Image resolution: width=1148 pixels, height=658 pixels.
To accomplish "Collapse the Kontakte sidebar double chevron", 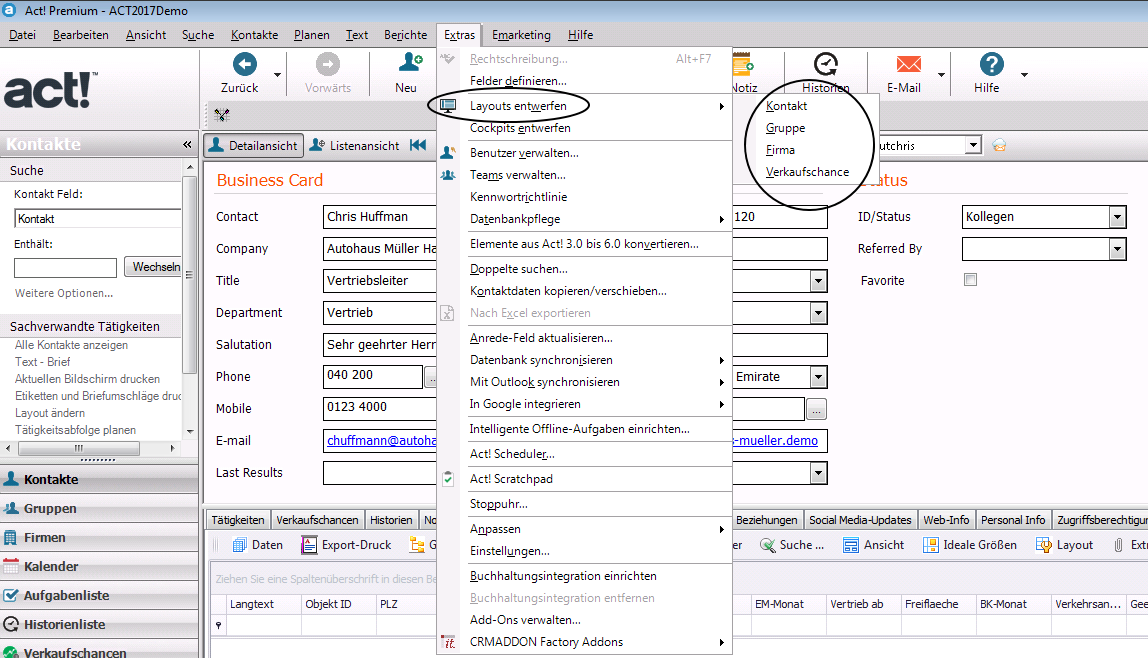I will 187,145.
